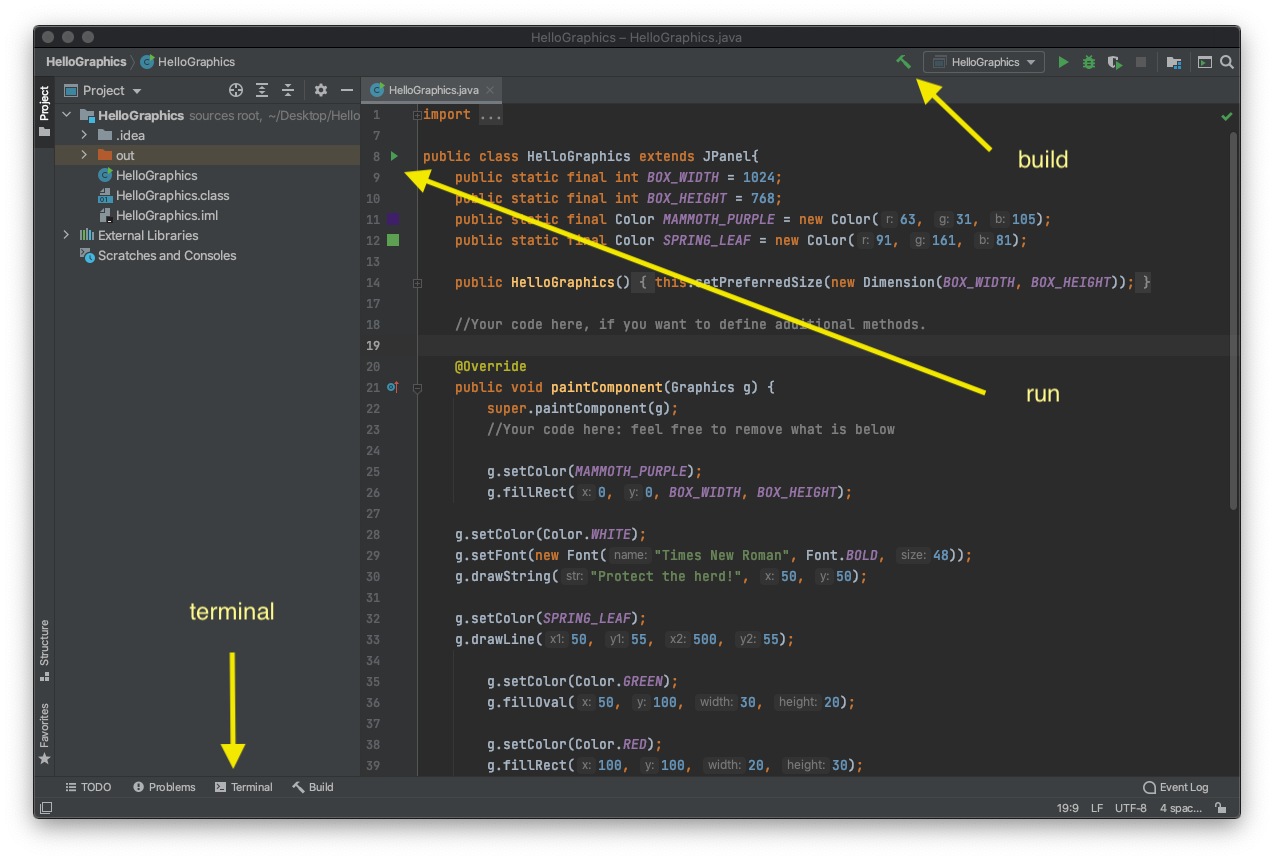Screen dimensions: 1274x860
Task: Click the override gutter icon on line 21
Action: [x=393, y=387]
